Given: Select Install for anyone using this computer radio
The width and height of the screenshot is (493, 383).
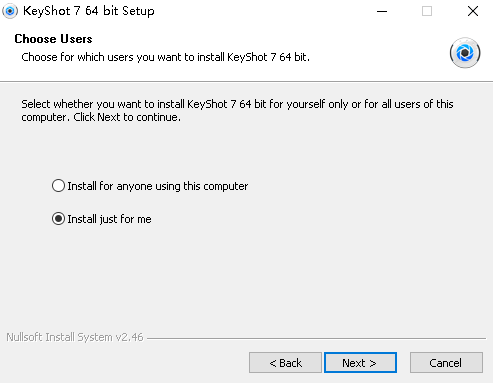Looking at the screenshot, I should click(58, 186).
